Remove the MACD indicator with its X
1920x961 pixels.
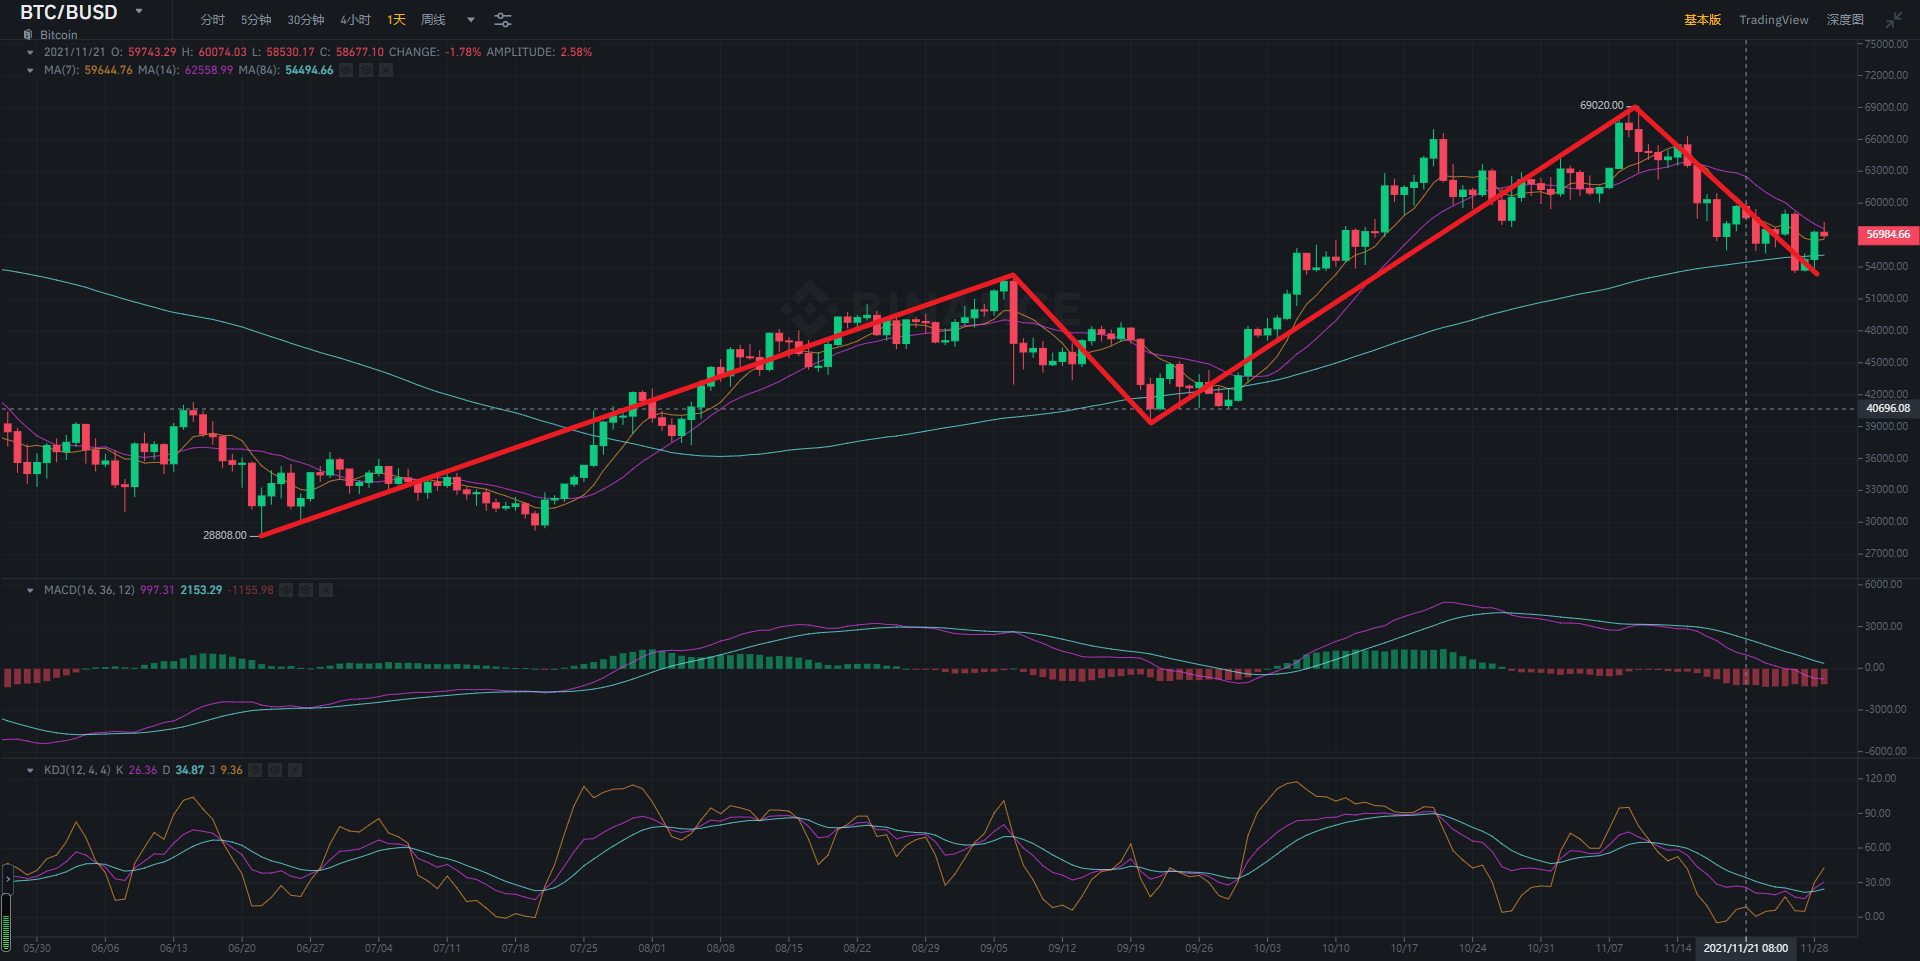(x=326, y=590)
